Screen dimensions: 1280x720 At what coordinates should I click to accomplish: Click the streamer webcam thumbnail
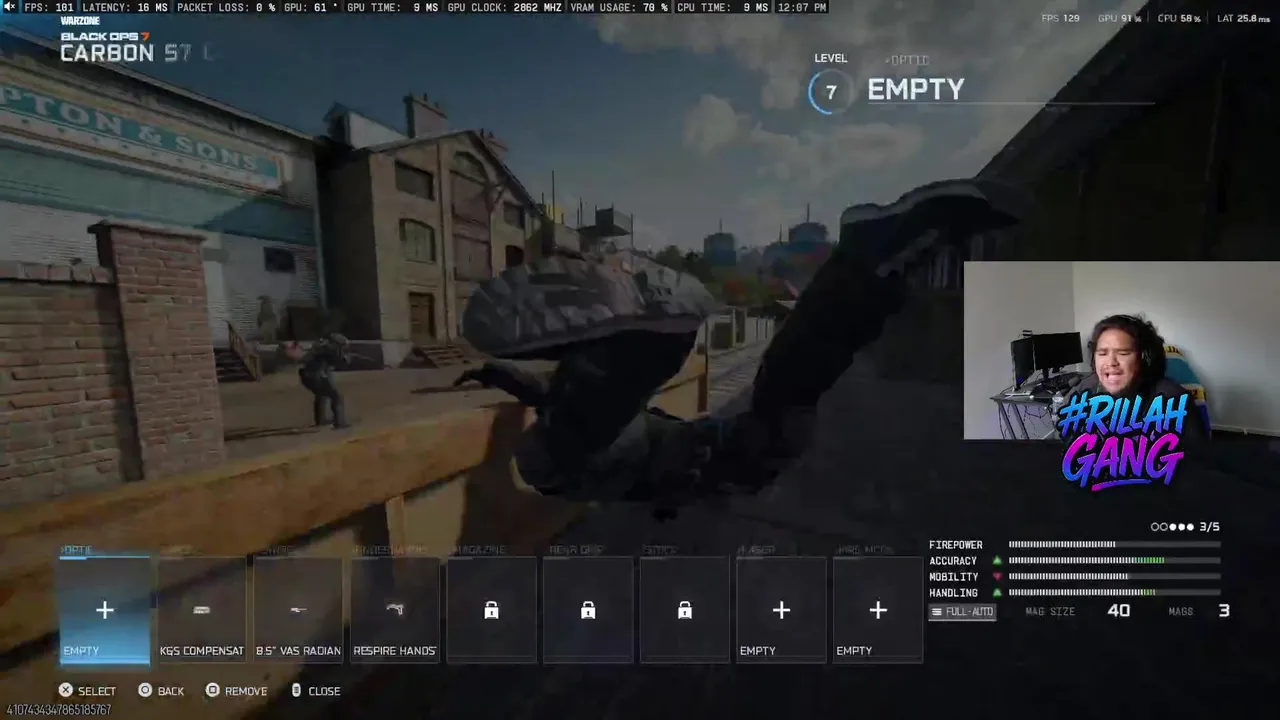point(1121,351)
